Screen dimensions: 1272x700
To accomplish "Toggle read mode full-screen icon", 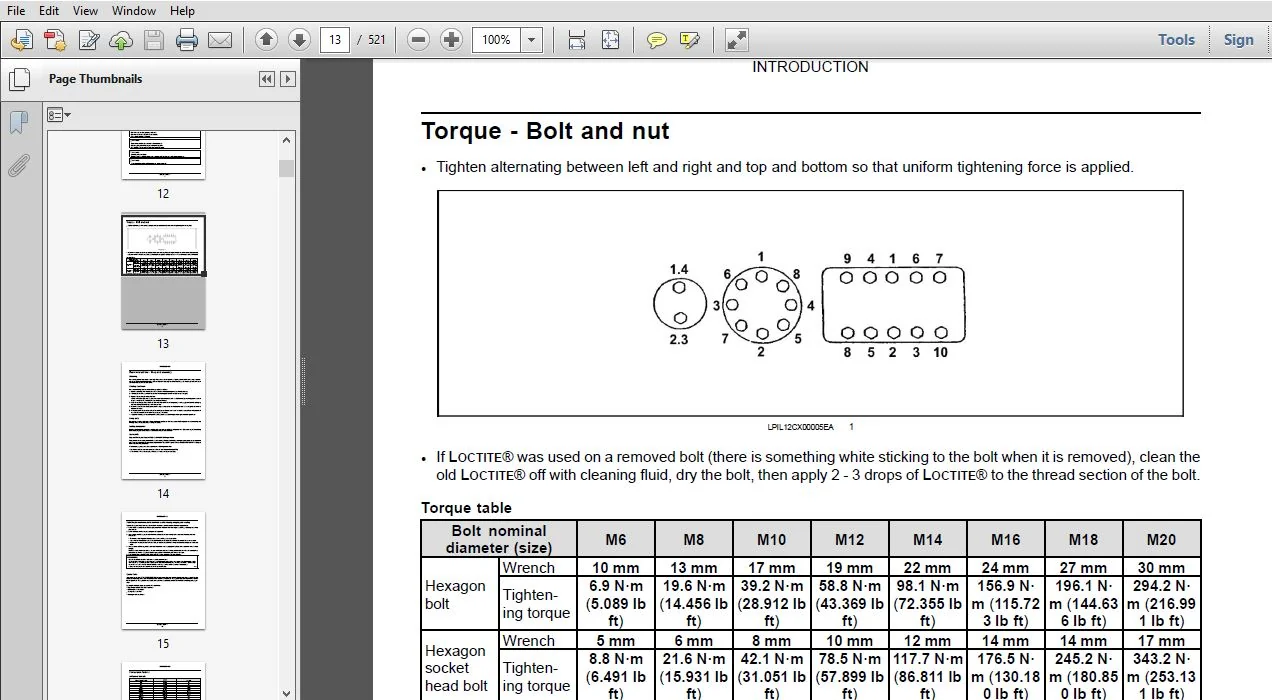I will [737, 40].
